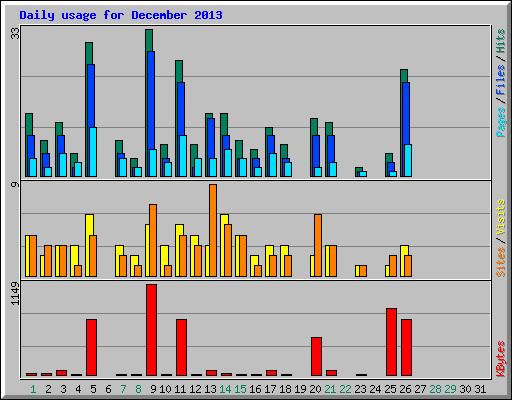
Task: Click day label '18' on the x-axis
Action: 285,389
